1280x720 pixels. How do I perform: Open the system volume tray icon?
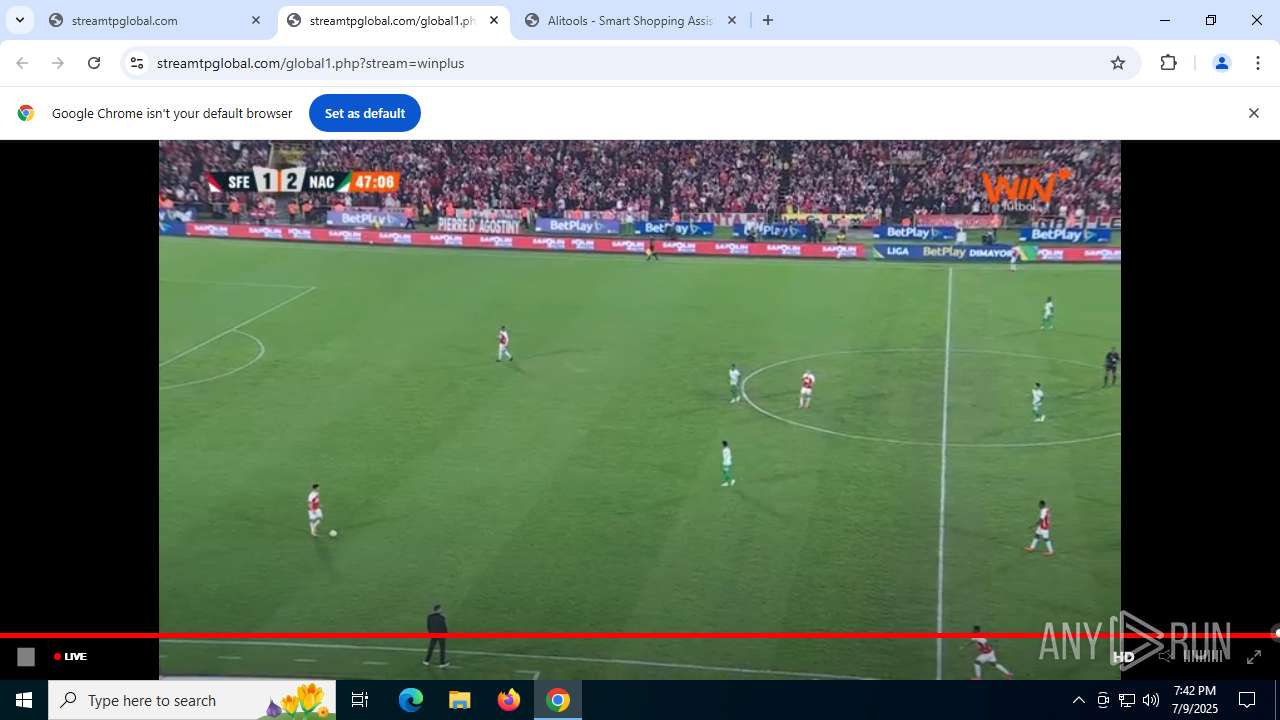tap(1151, 700)
